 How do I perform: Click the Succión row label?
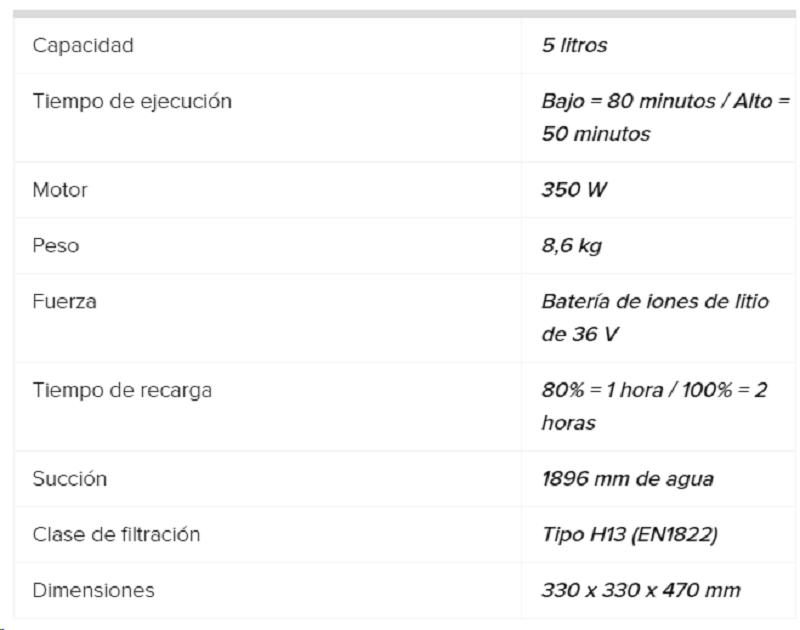coord(69,479)
